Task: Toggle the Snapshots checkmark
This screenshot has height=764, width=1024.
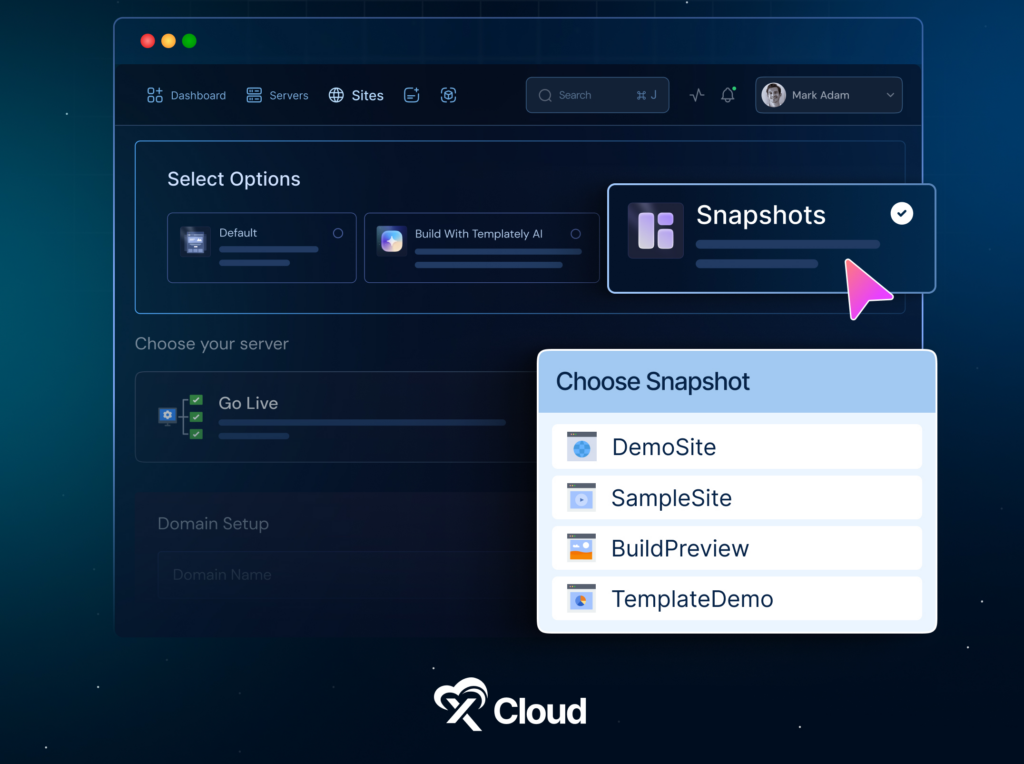Action: [x=901, y=213]
